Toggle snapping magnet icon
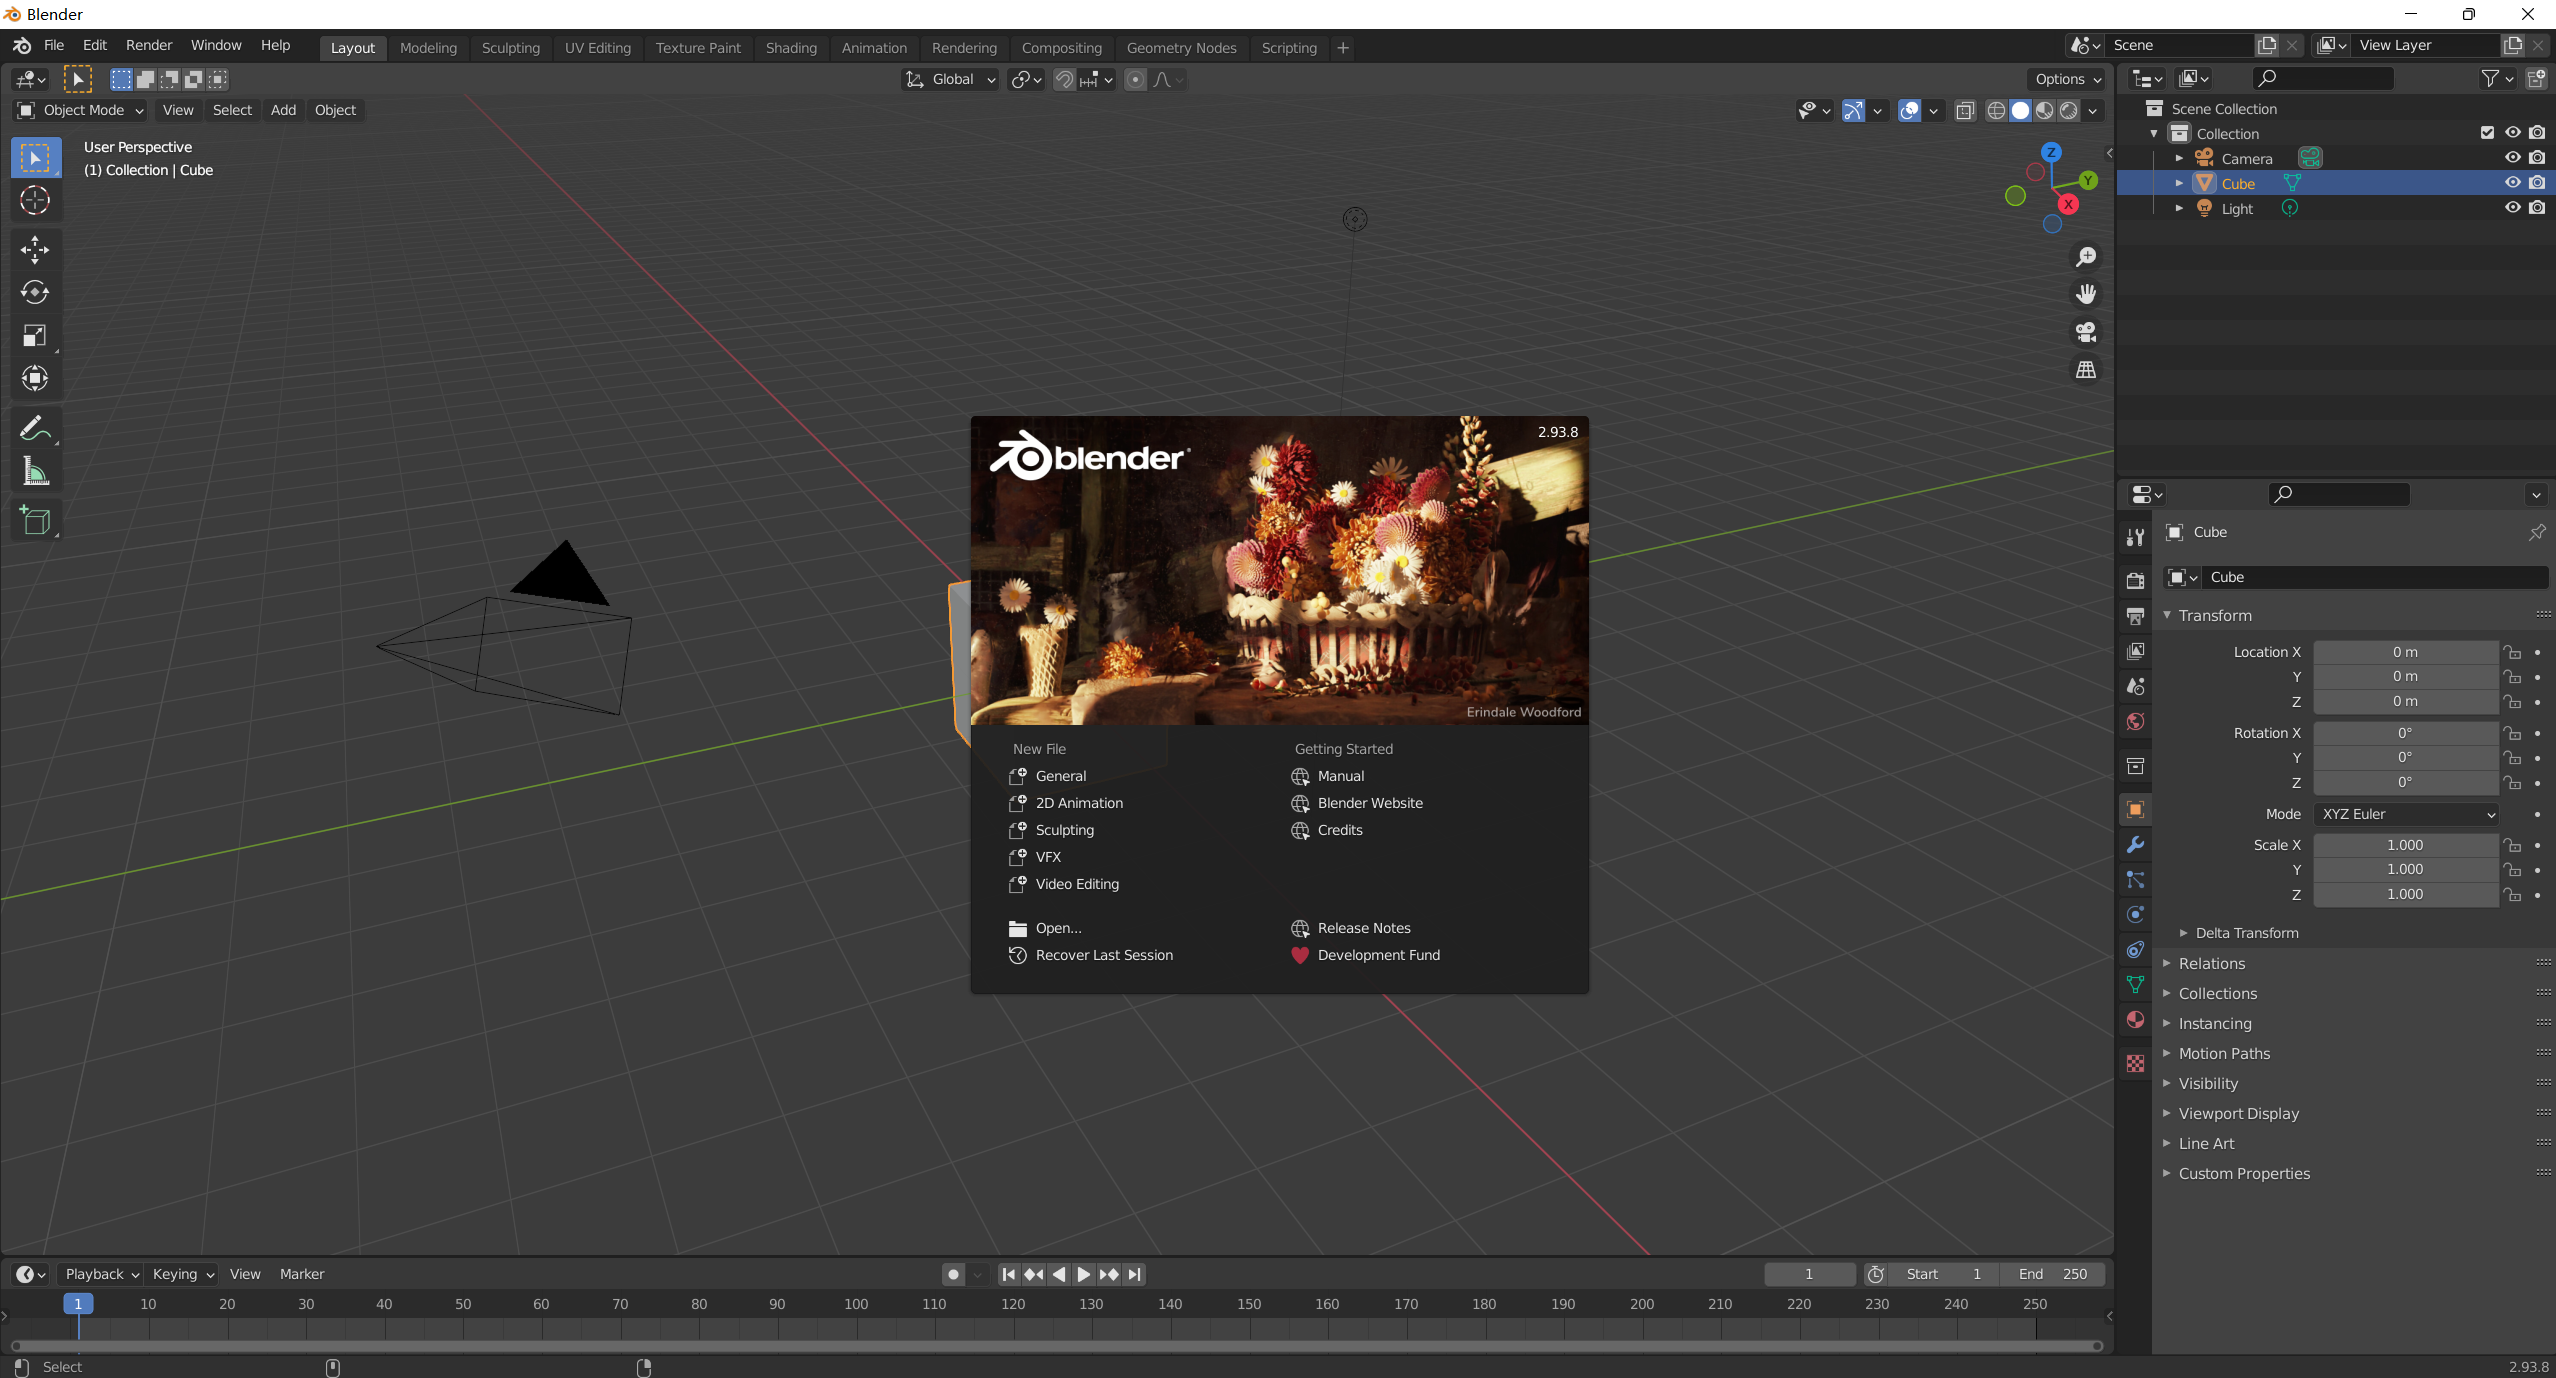2556x1378 pixels. tap(1064, 80)
